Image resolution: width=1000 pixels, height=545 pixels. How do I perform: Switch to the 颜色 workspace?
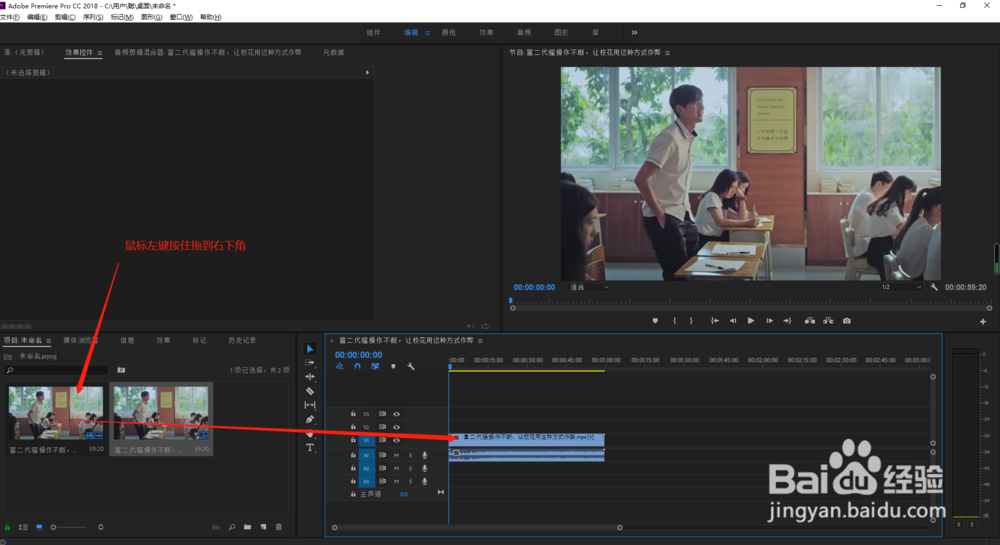tap(449, 33)
